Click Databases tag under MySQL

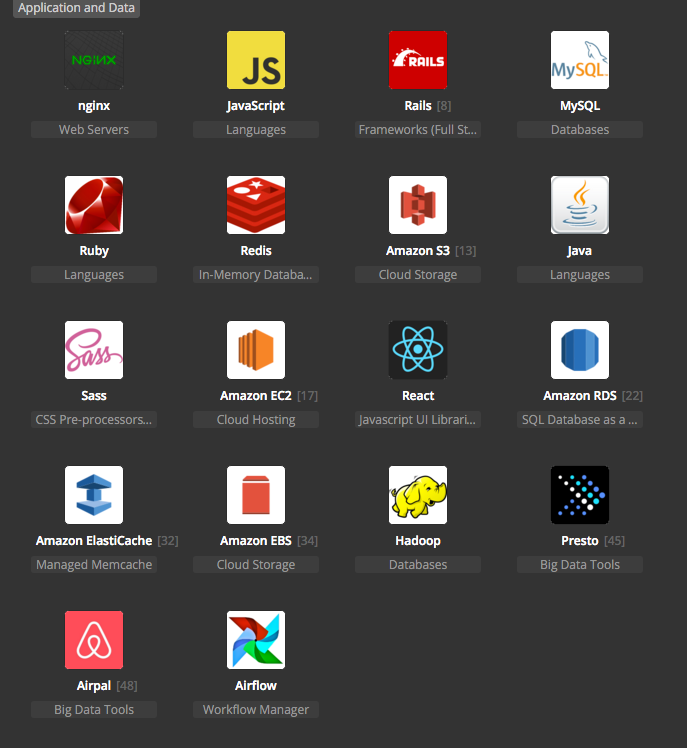580,130
